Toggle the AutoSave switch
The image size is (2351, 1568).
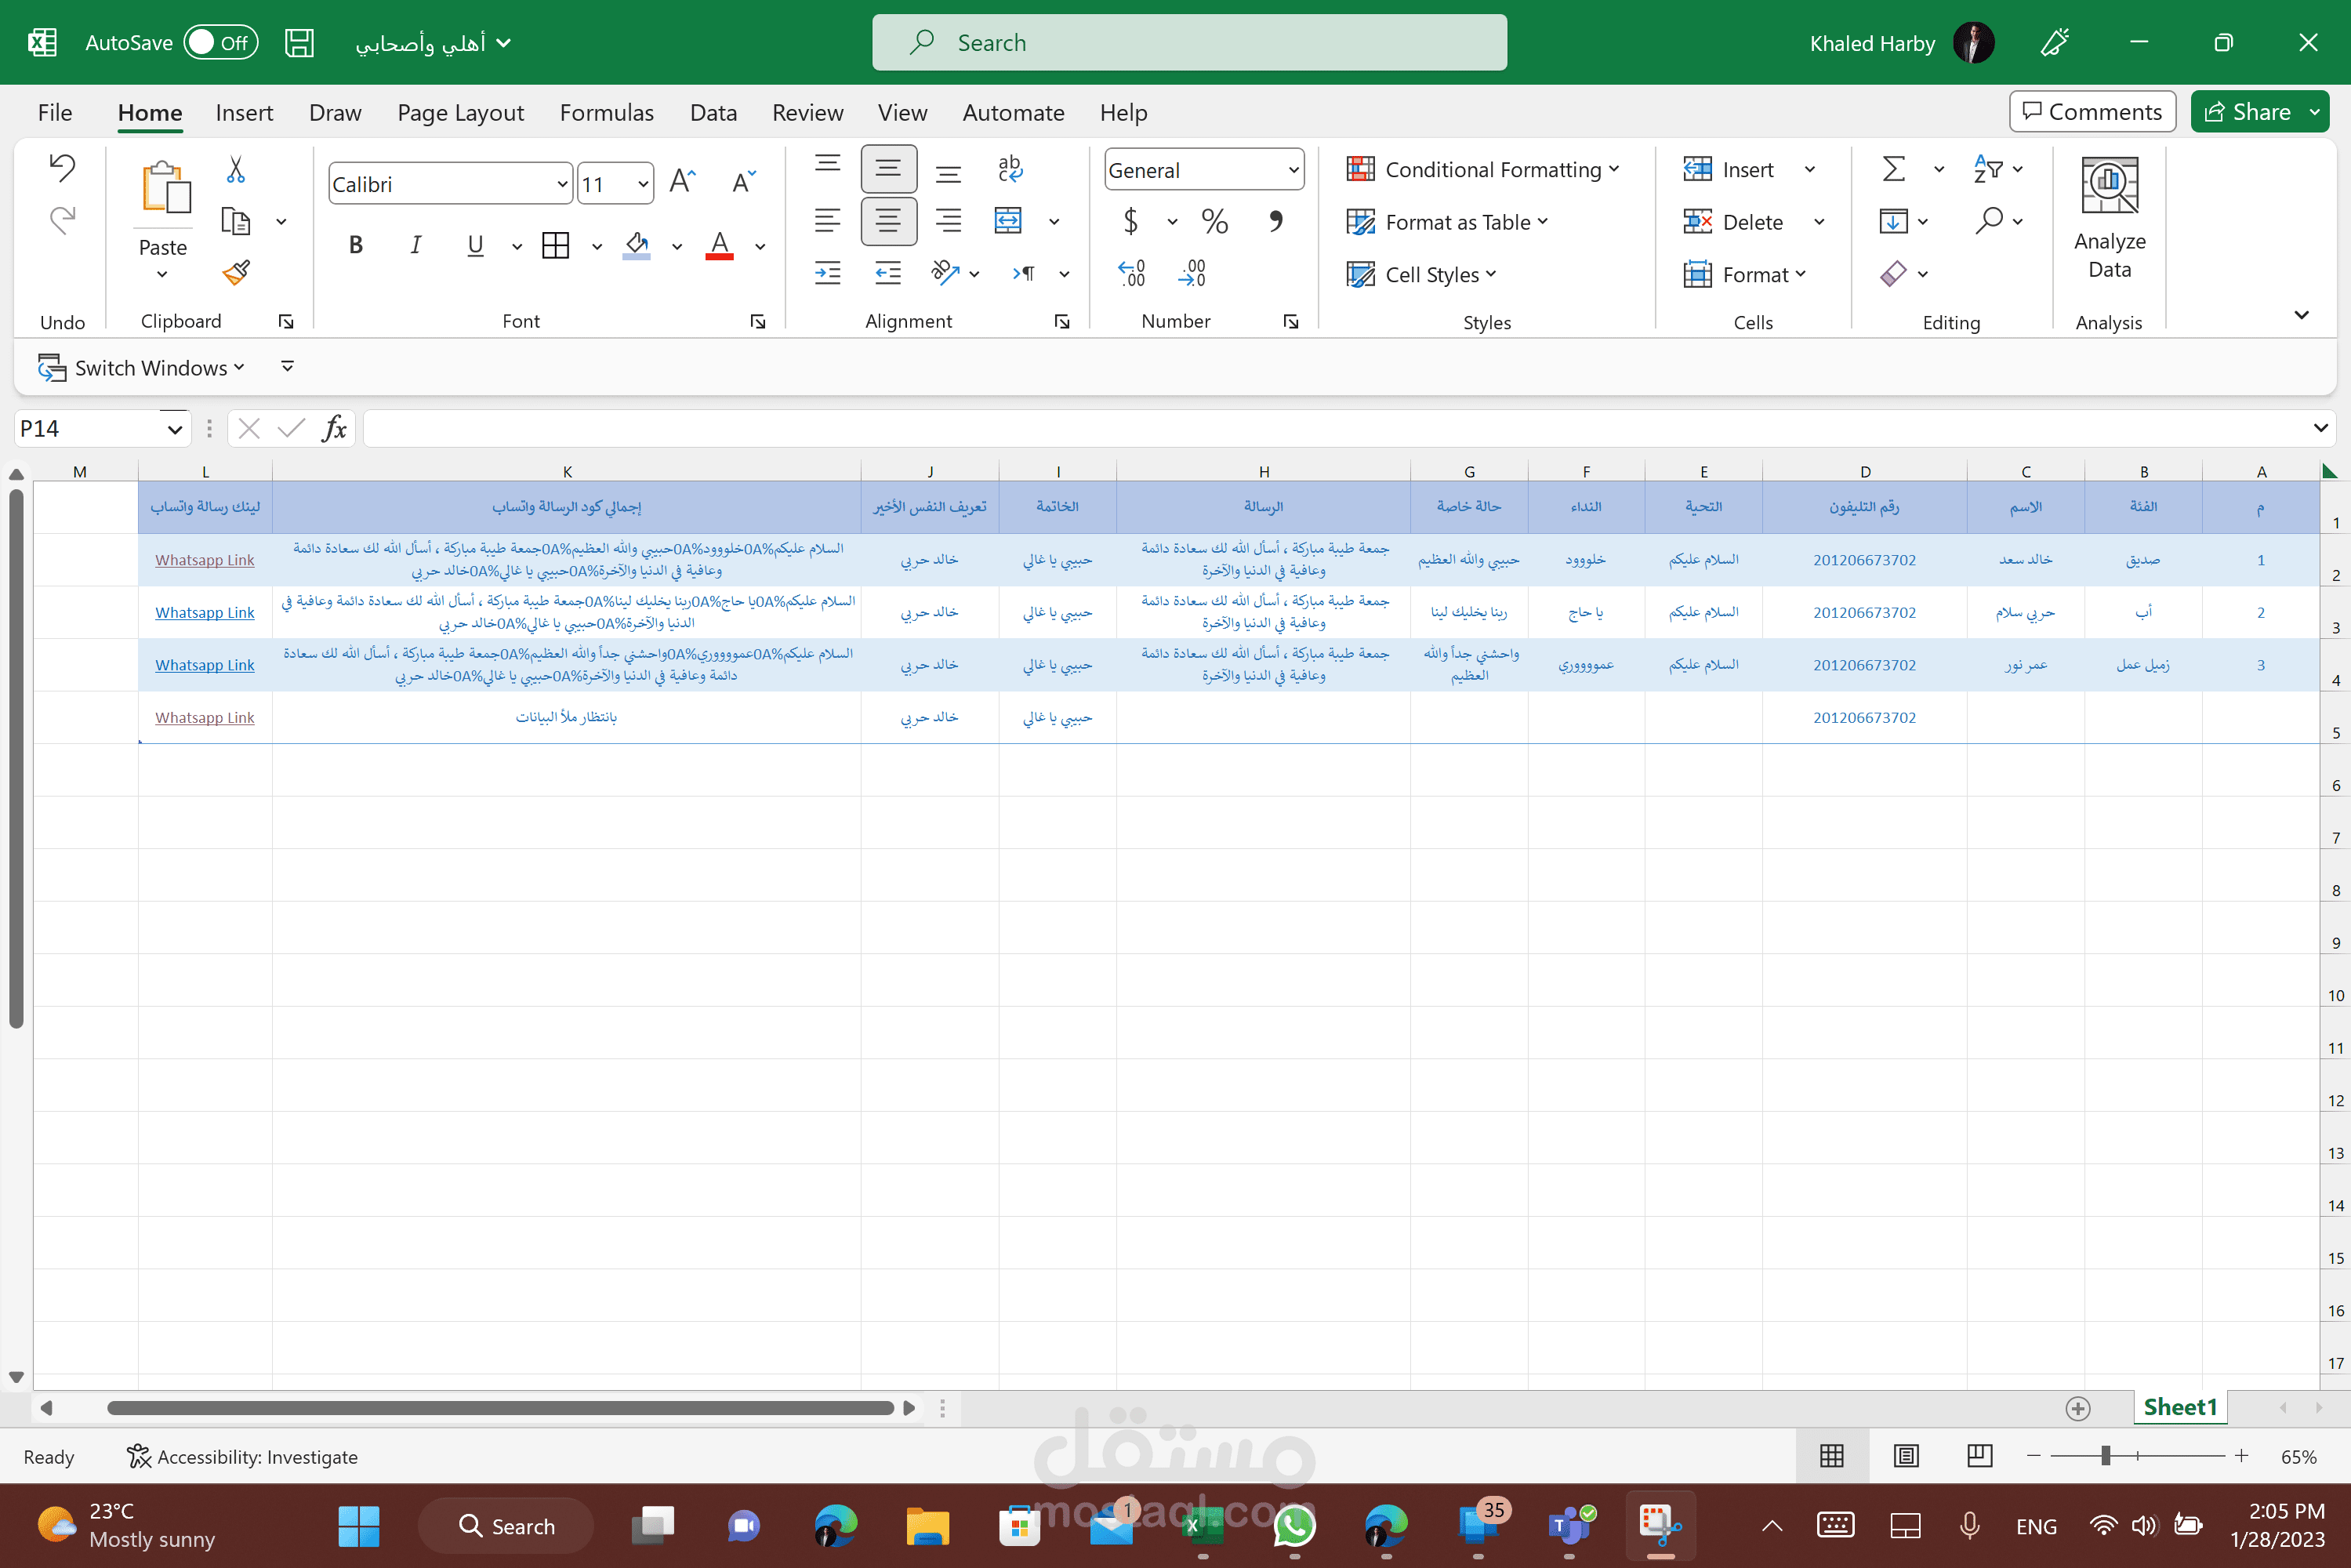tap(221, 43)
